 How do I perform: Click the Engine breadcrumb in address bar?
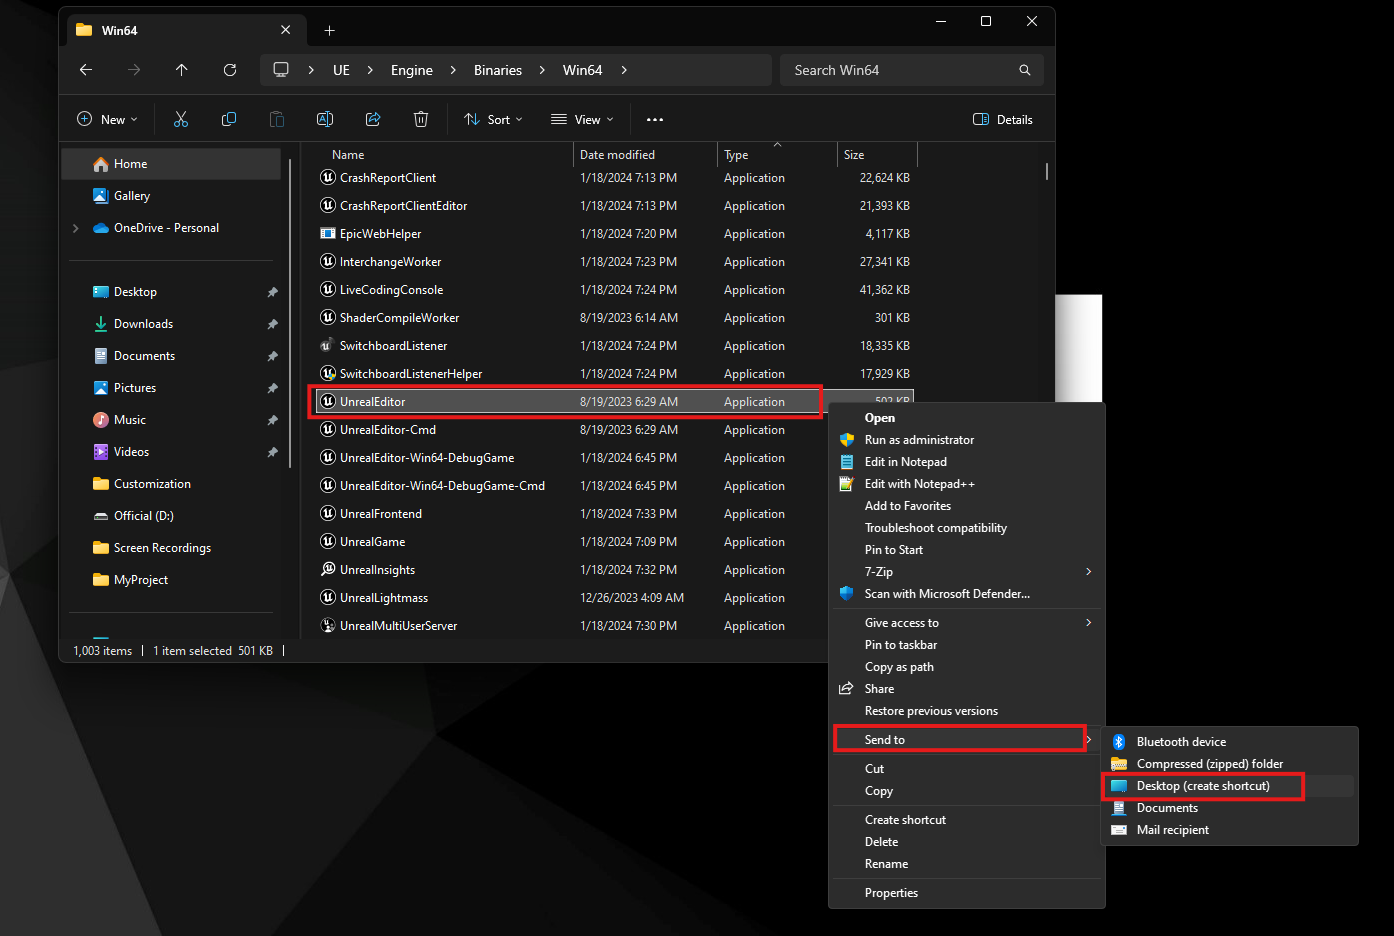tap(411, 70)
